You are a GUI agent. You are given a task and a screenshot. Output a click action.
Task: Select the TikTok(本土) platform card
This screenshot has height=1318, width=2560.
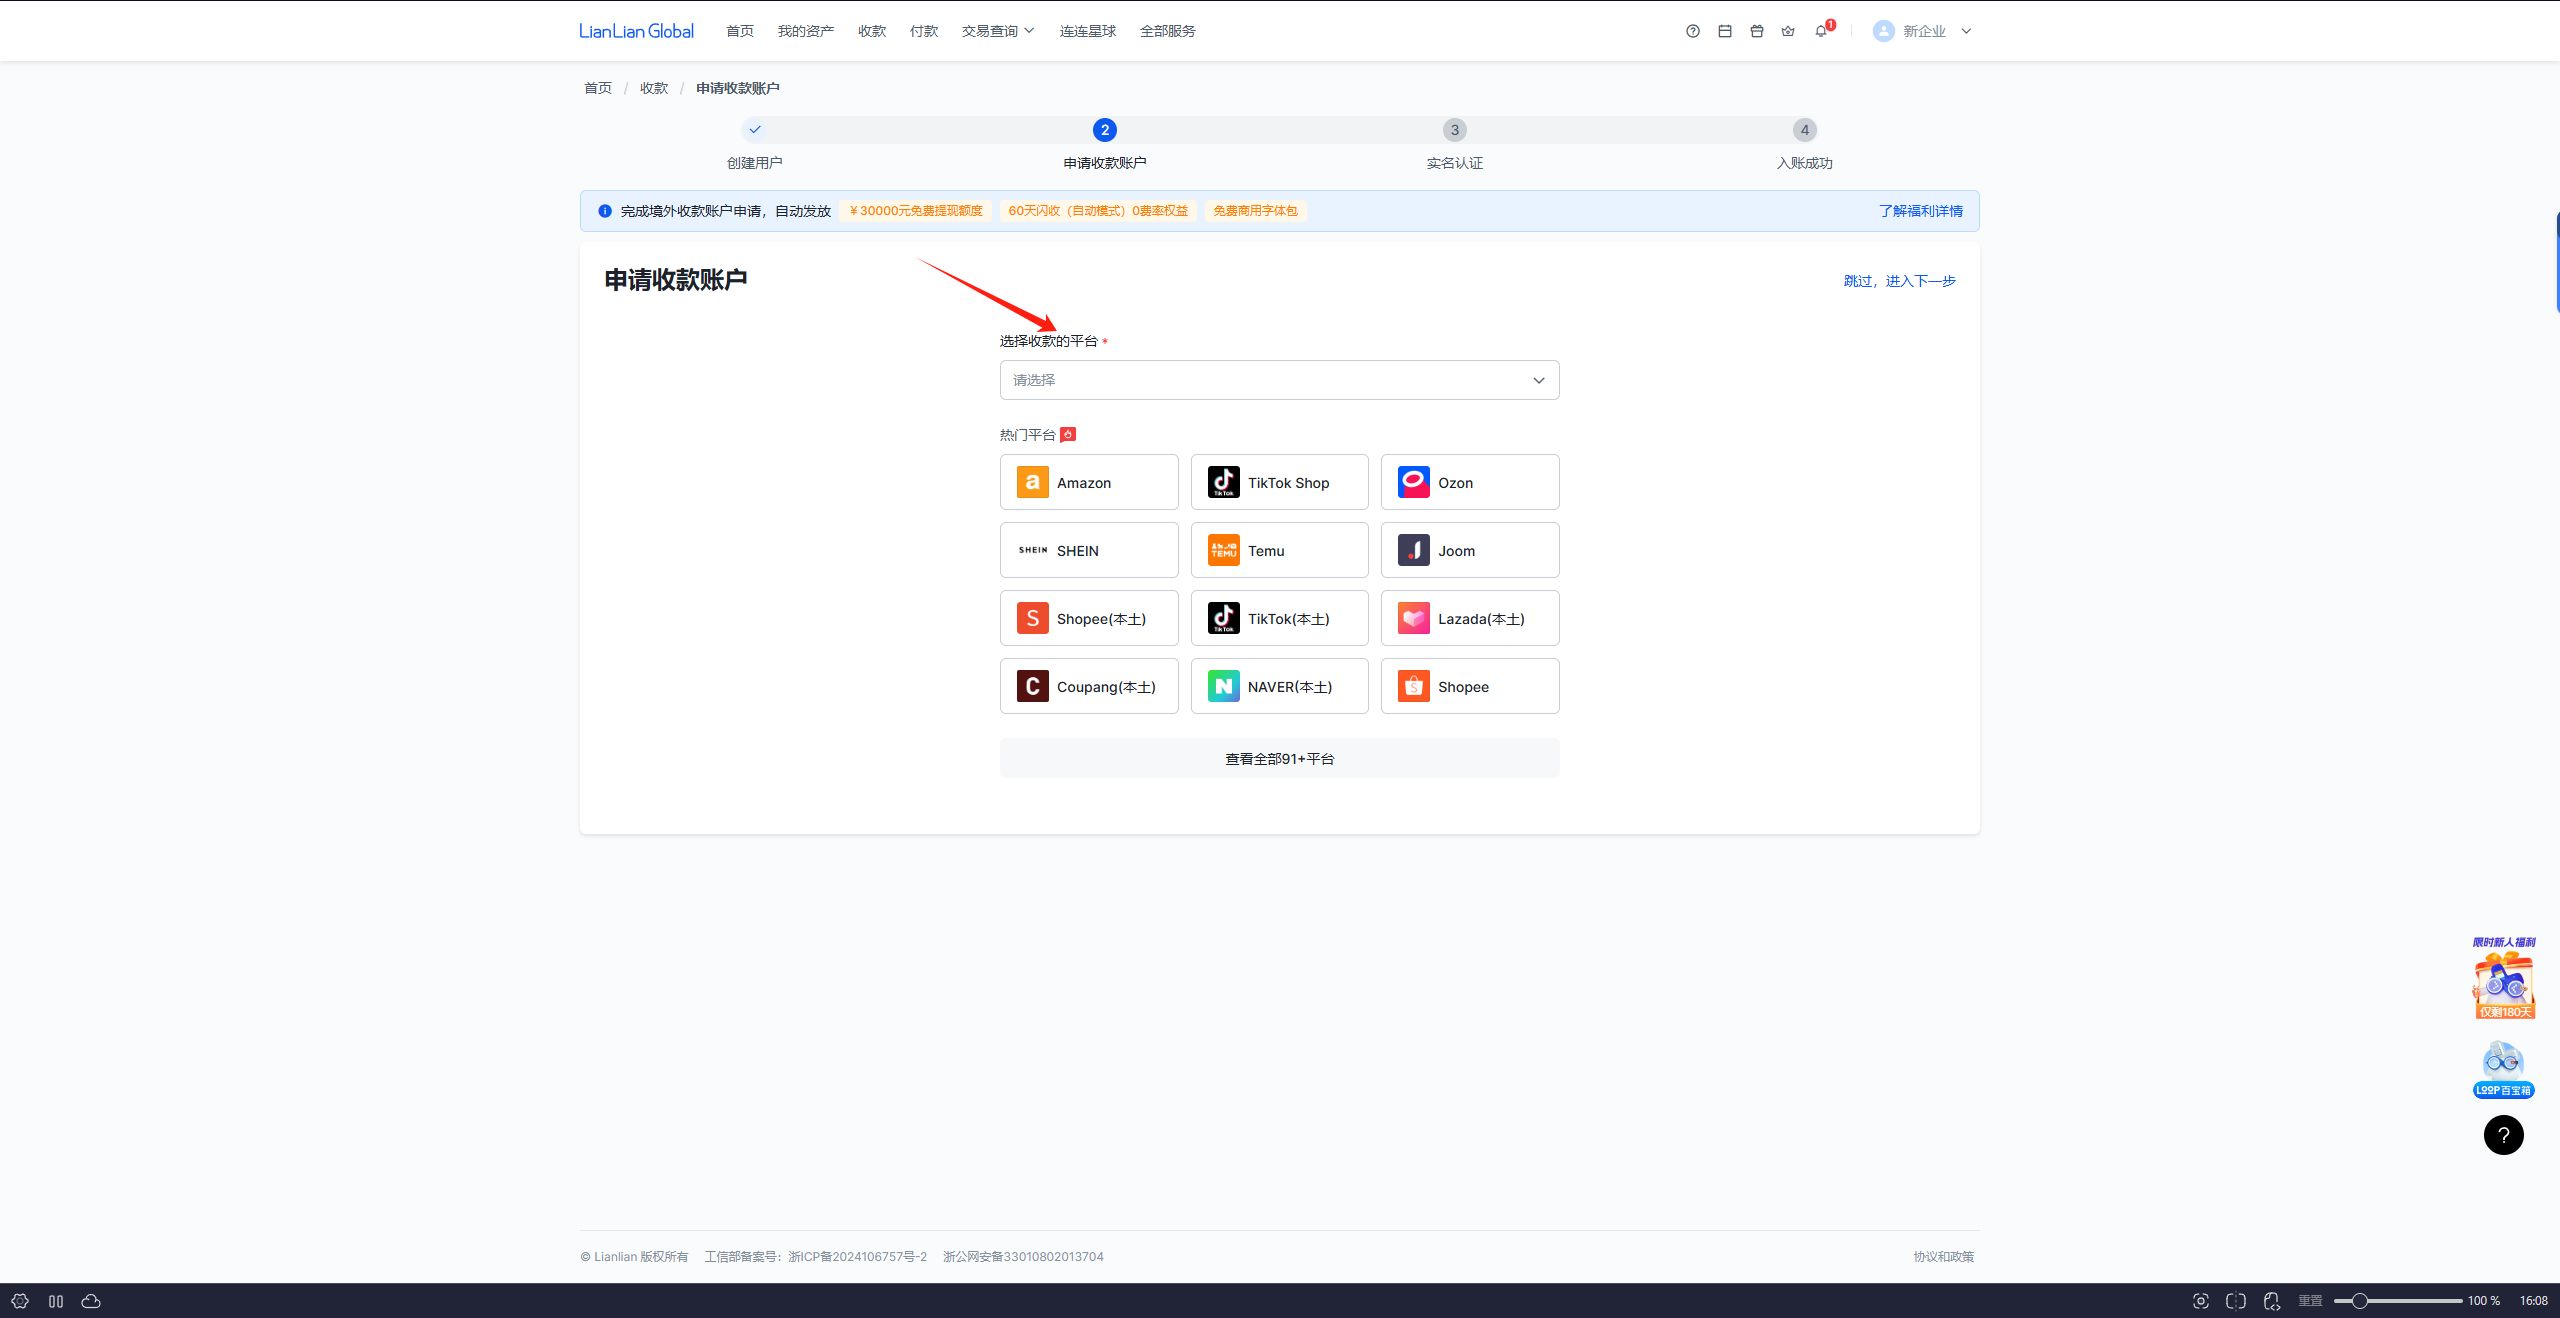pyautogui.click(x=1279, y=618)
